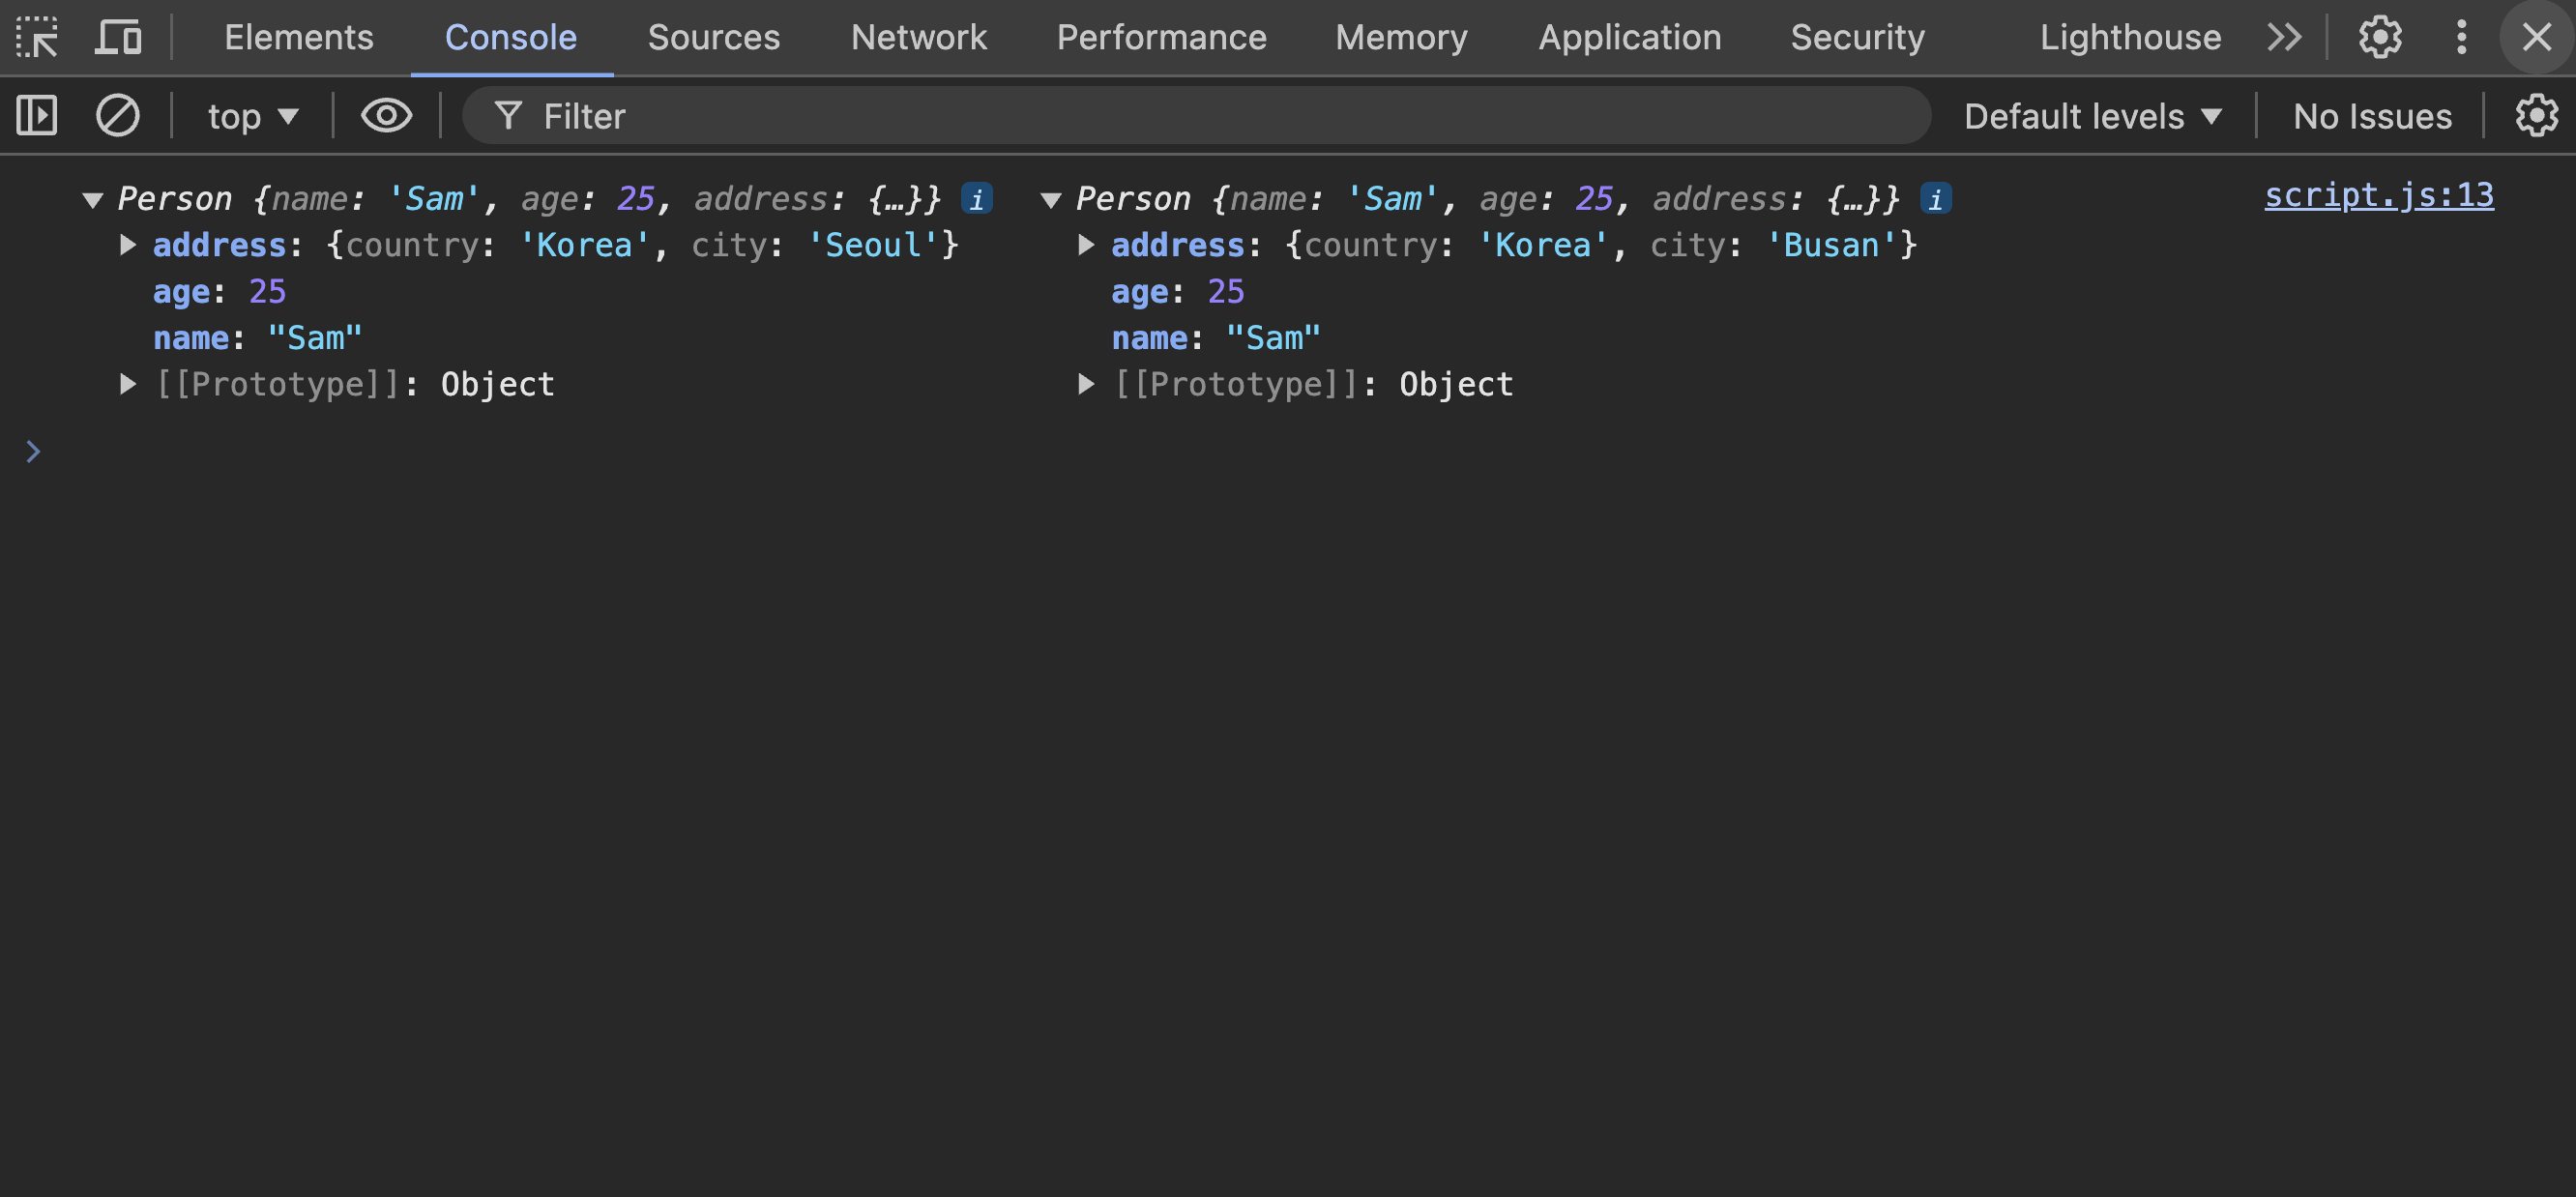Collapse the first Person object
Viewport: 2576px width, 1197px height.
[92, 200]
